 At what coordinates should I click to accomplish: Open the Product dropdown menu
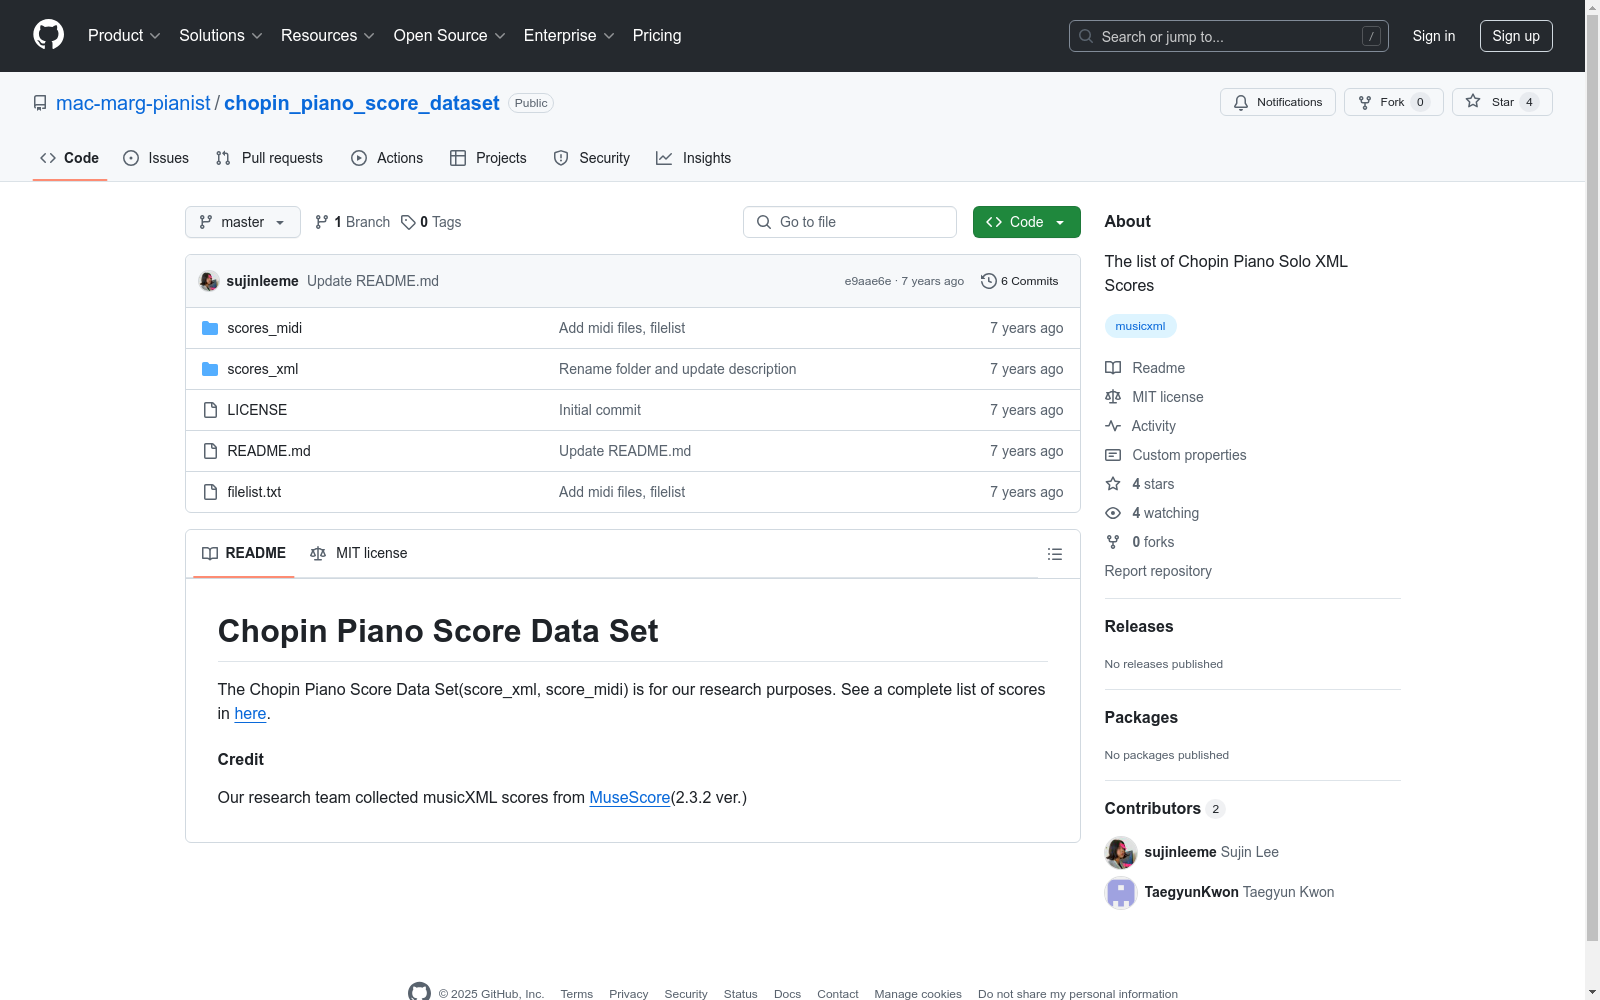[x=124, y=36]
